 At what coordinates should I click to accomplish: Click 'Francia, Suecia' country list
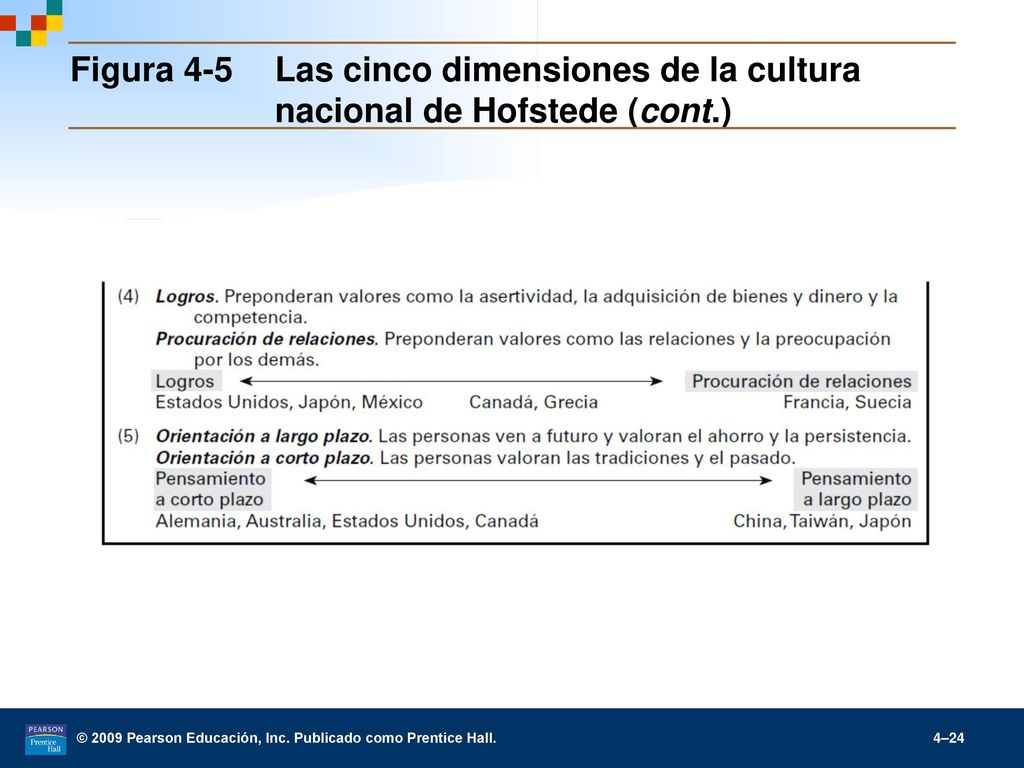pos(847,402)
